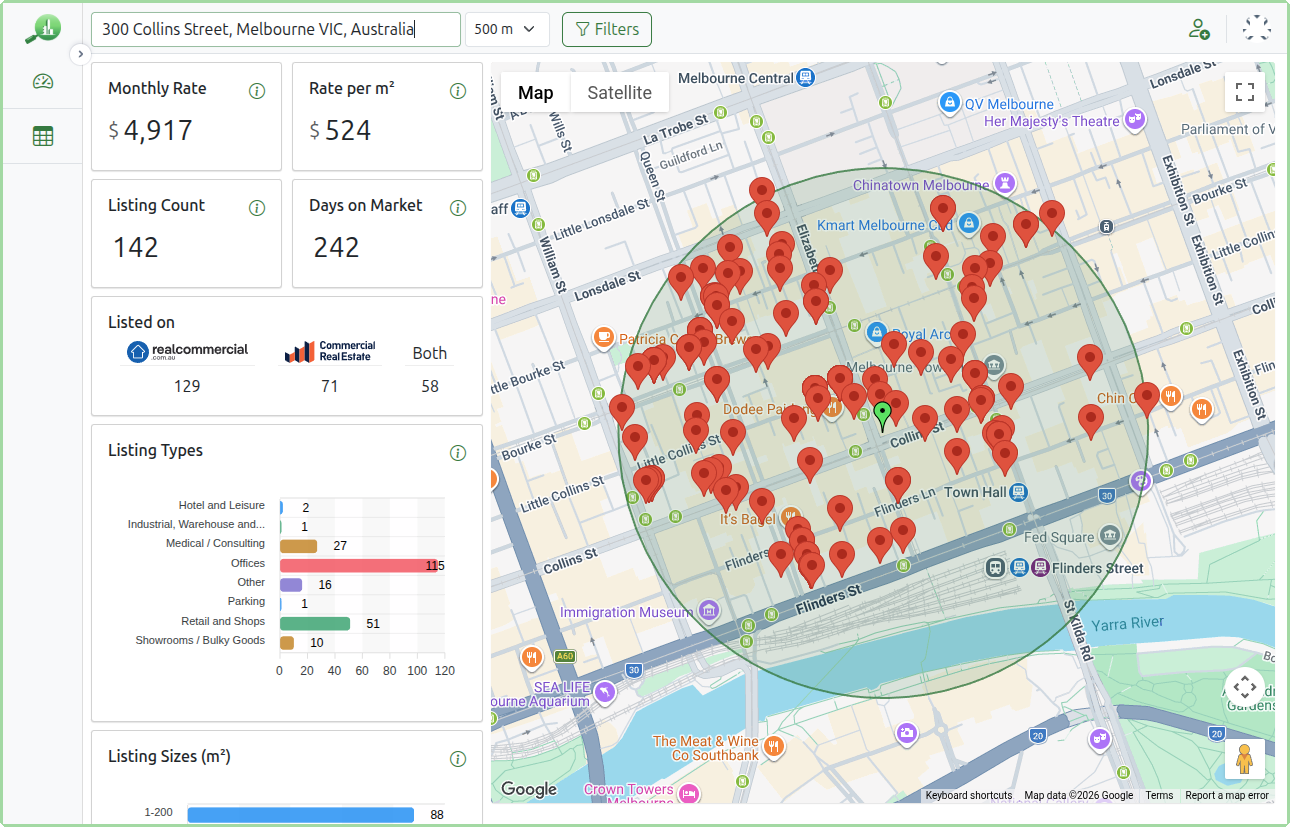Click the Offices bar in chart

pos(360,566)
